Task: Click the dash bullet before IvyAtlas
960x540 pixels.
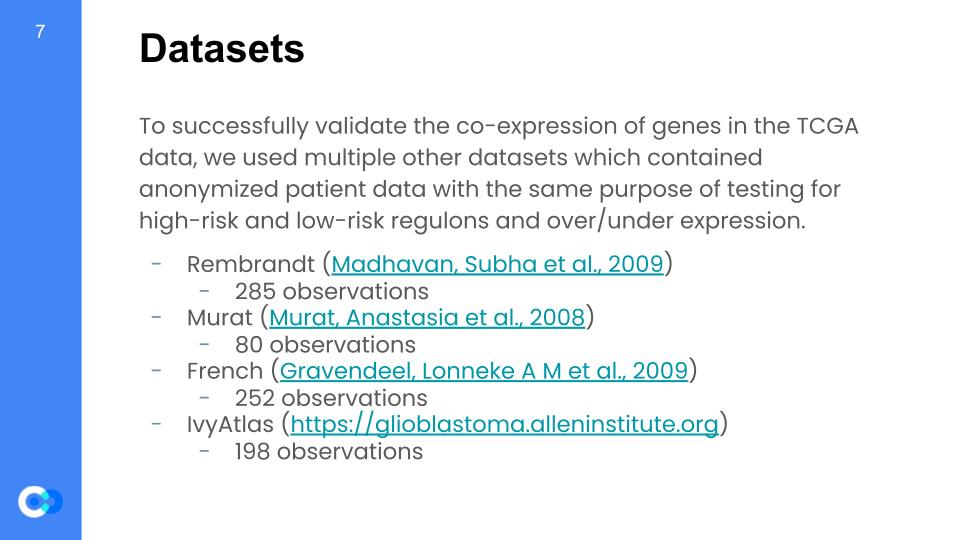Action: (157, 424)
